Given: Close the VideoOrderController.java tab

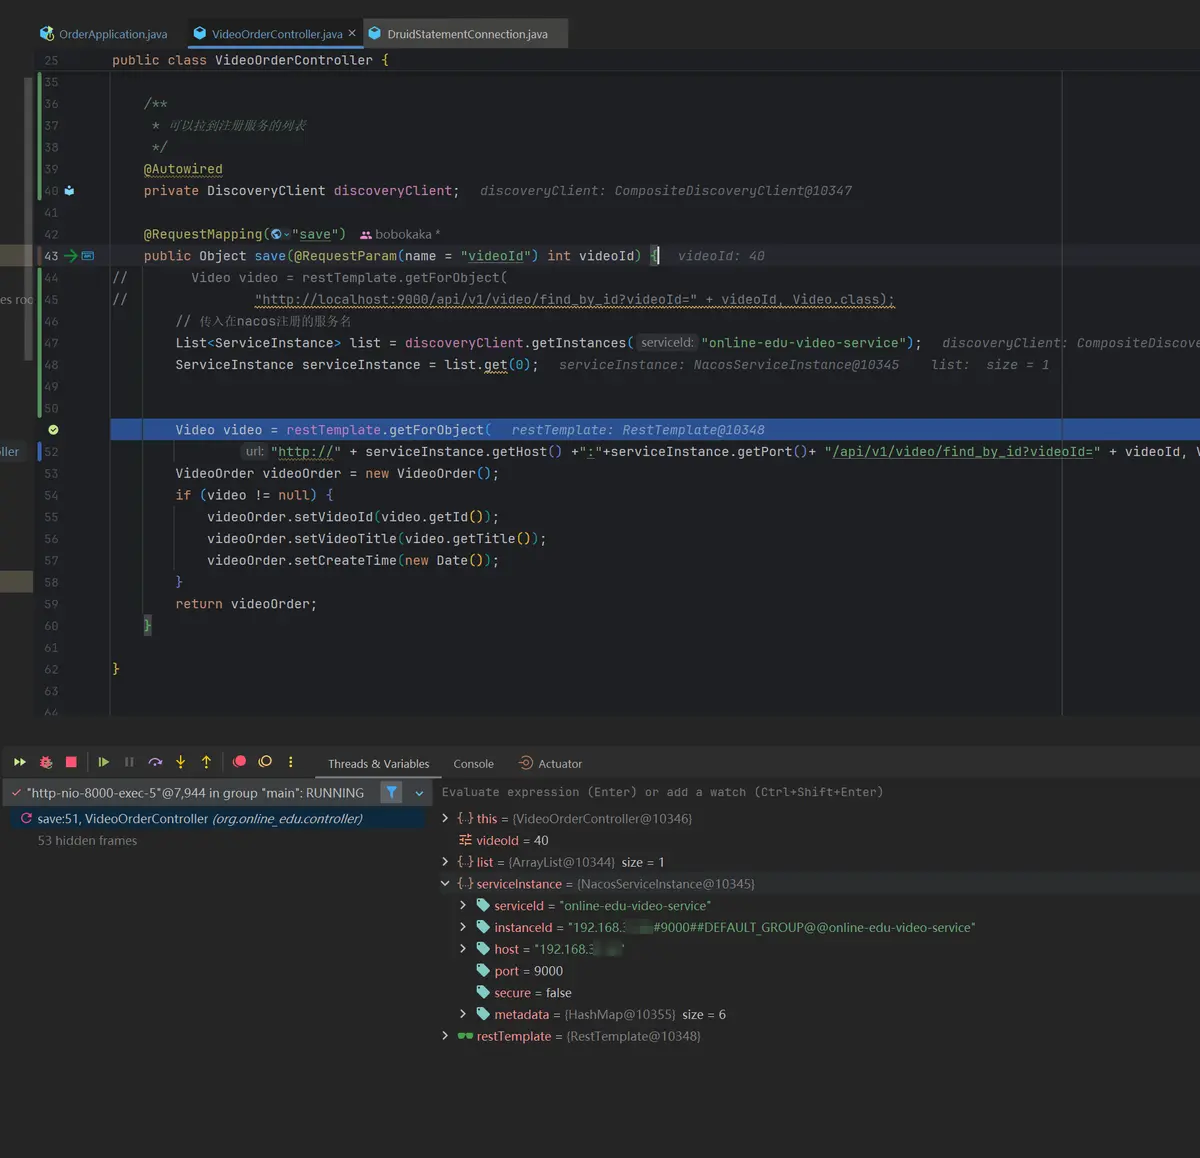Looking at the screenshot, I should (352, 33).
